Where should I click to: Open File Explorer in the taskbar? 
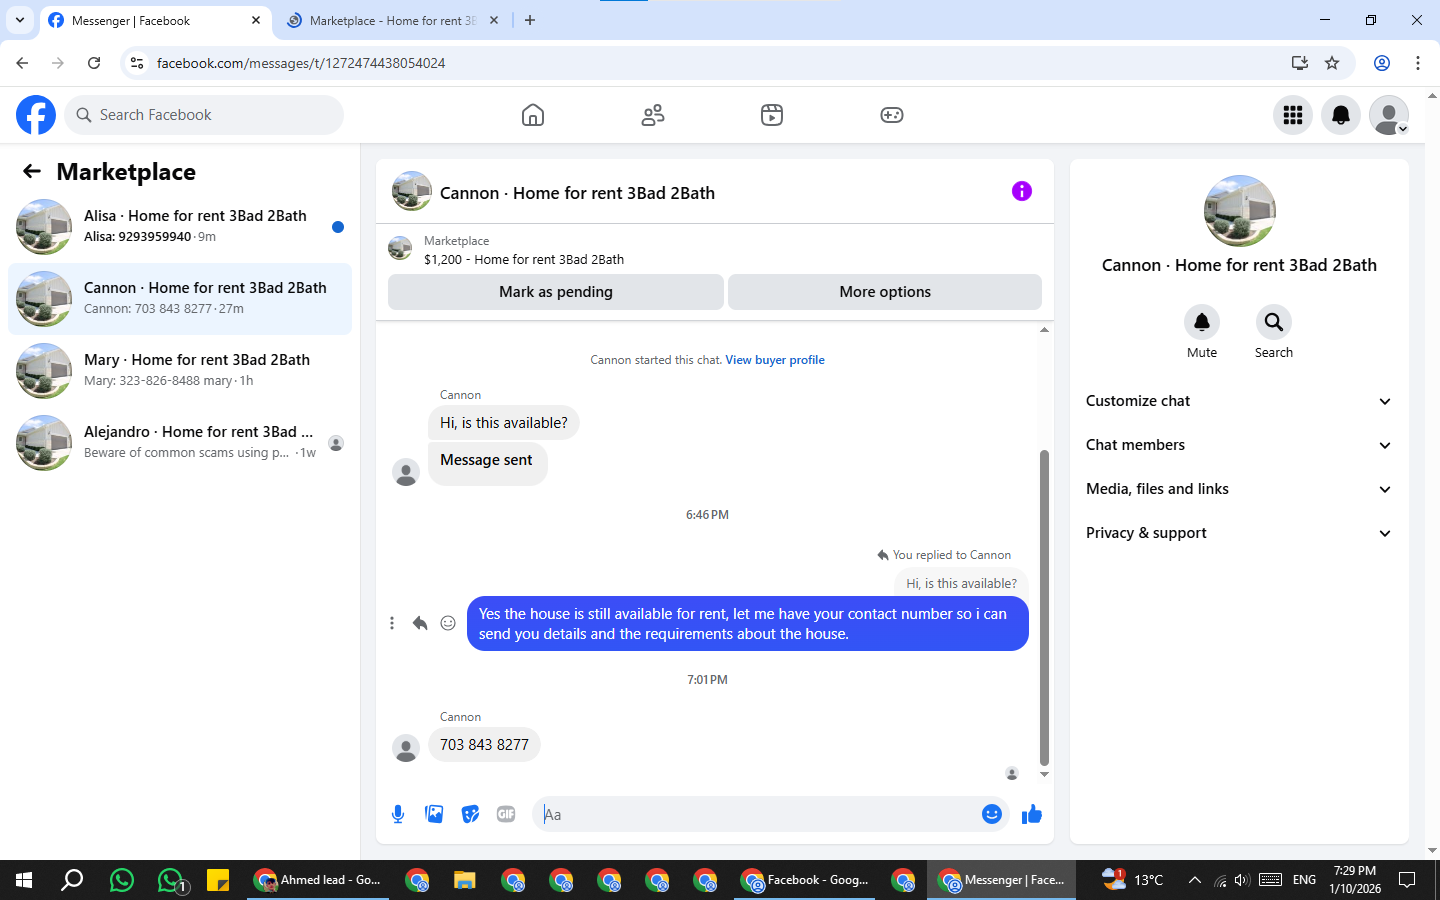[464, 880]
